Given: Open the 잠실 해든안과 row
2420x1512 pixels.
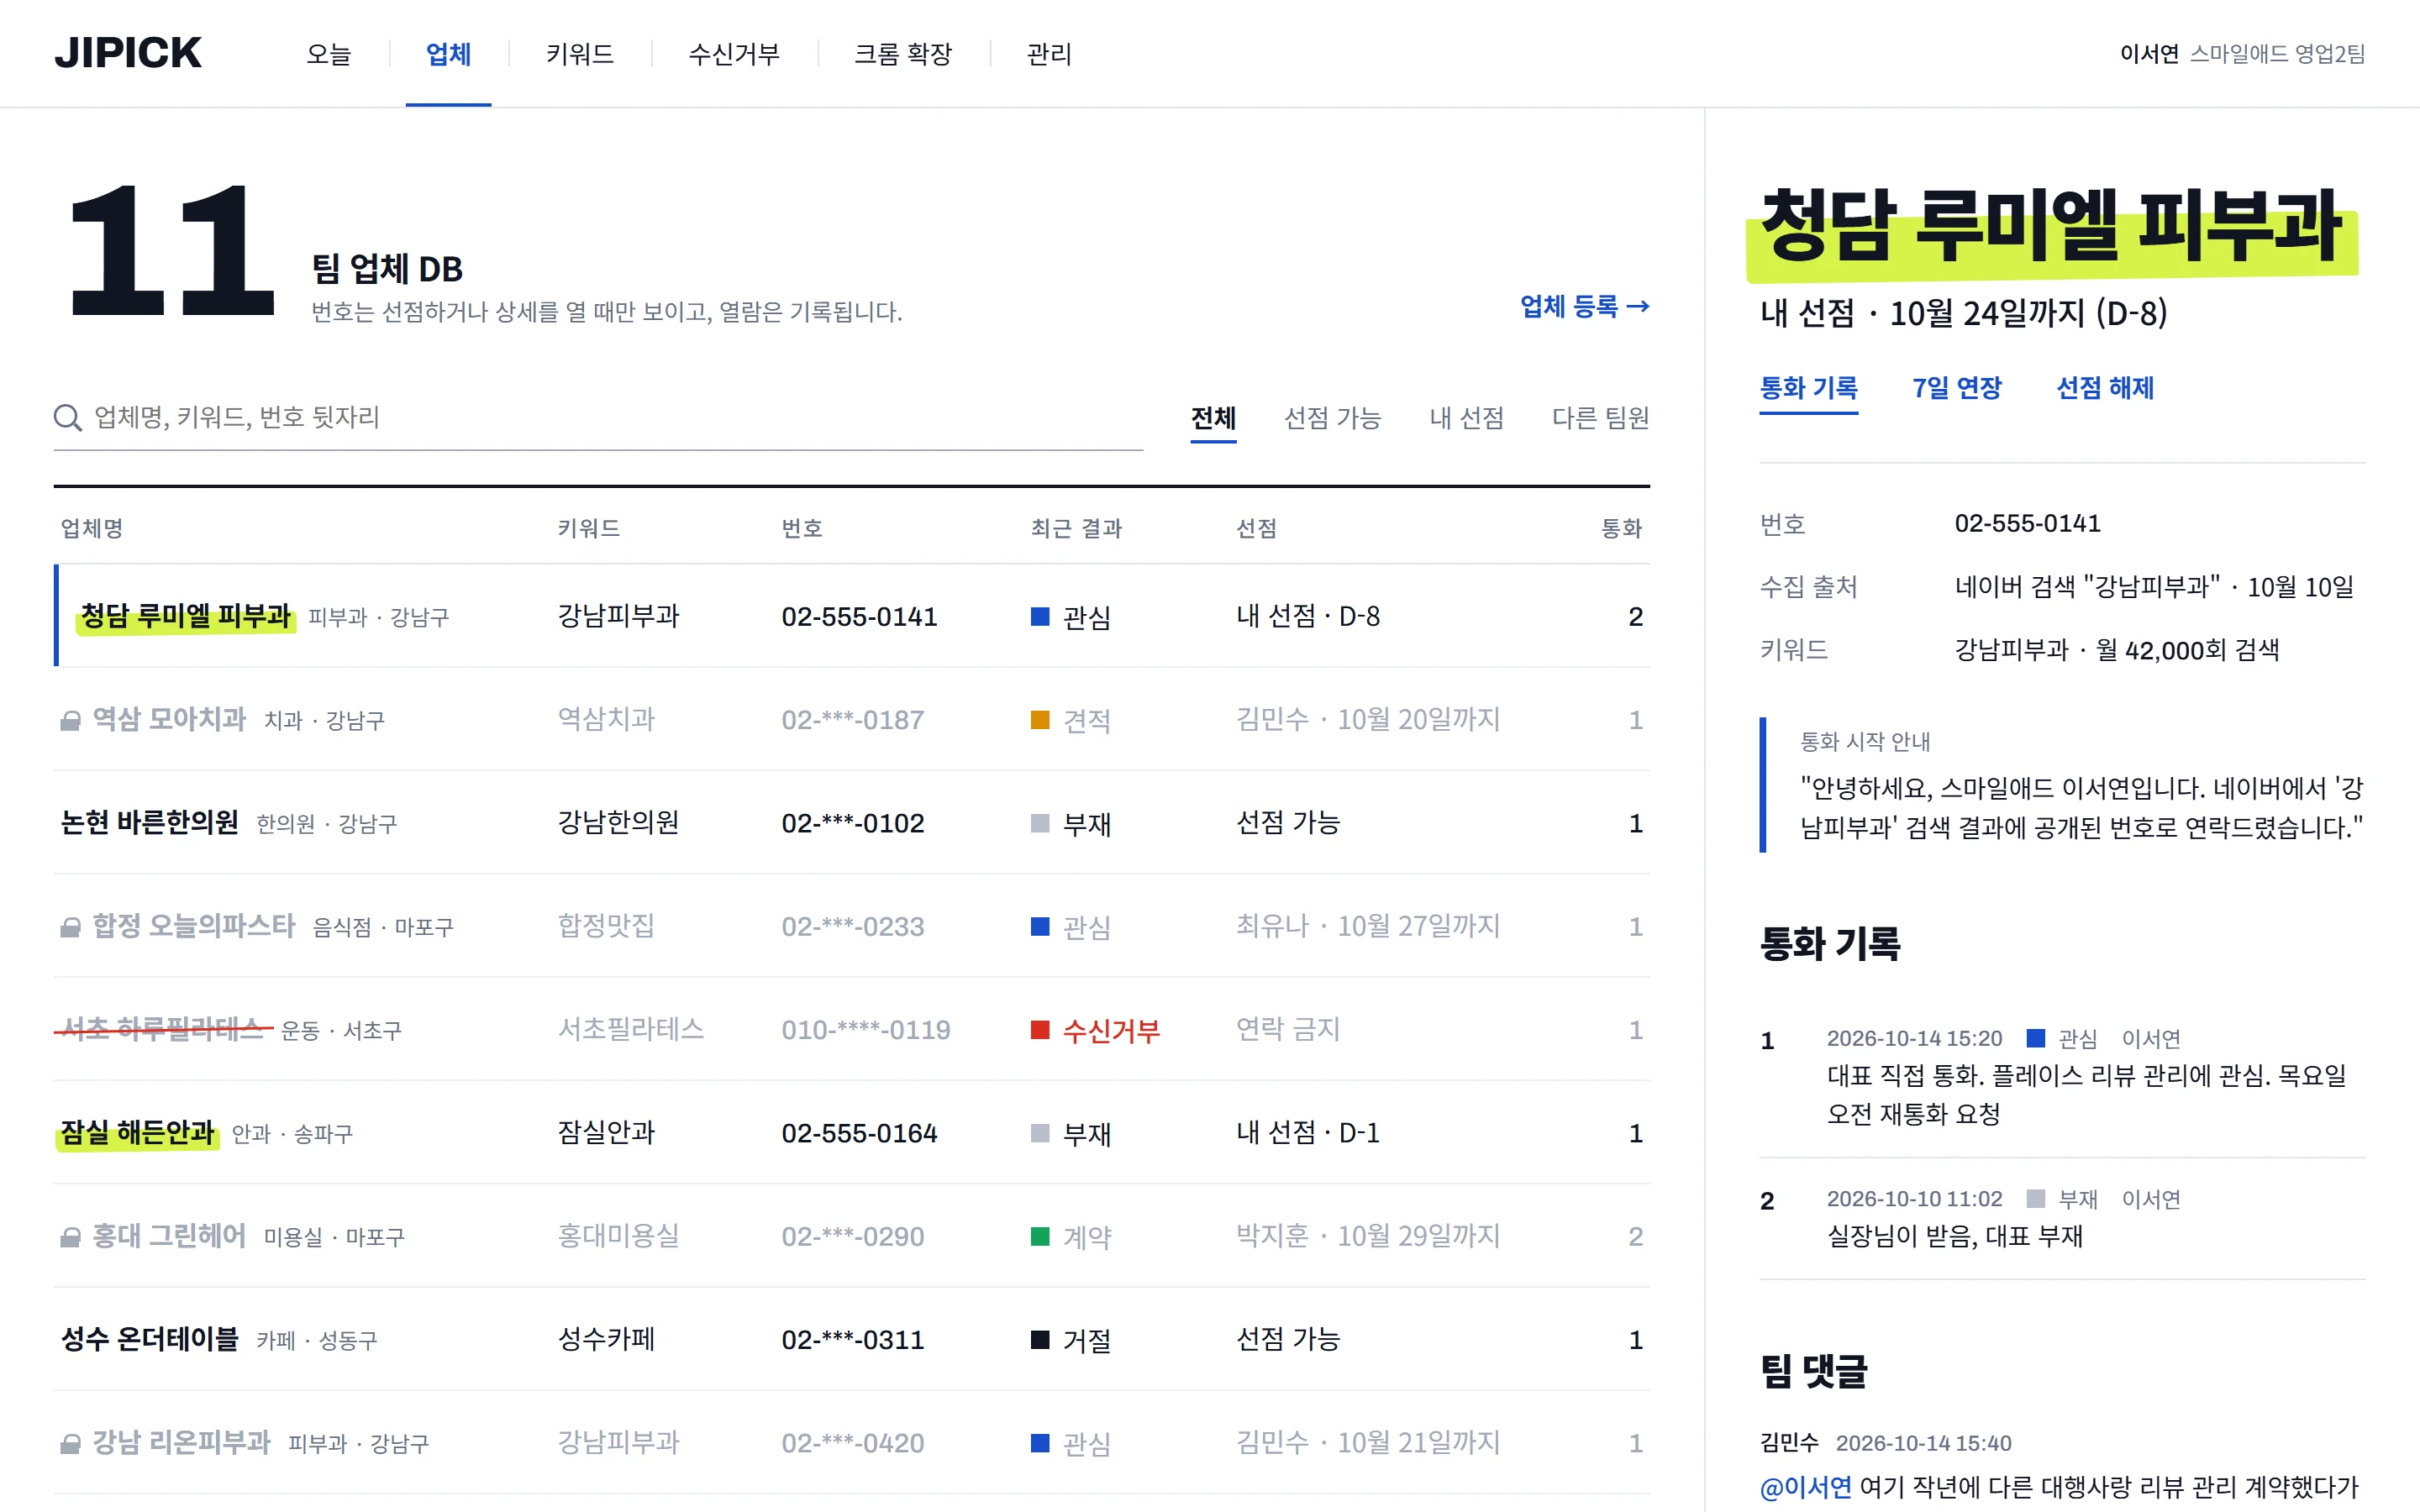Looking at the screenshot, I should (852, 1133).
